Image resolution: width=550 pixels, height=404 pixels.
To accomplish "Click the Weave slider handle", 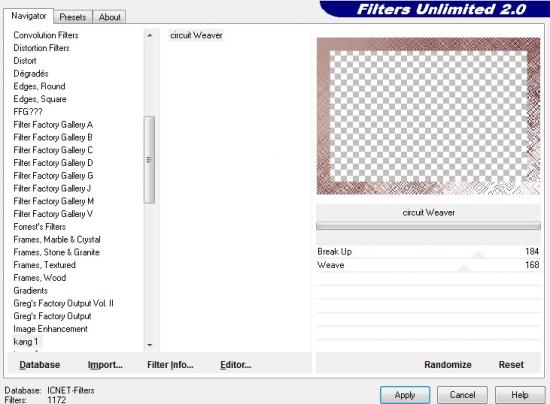I will point(464,268).
